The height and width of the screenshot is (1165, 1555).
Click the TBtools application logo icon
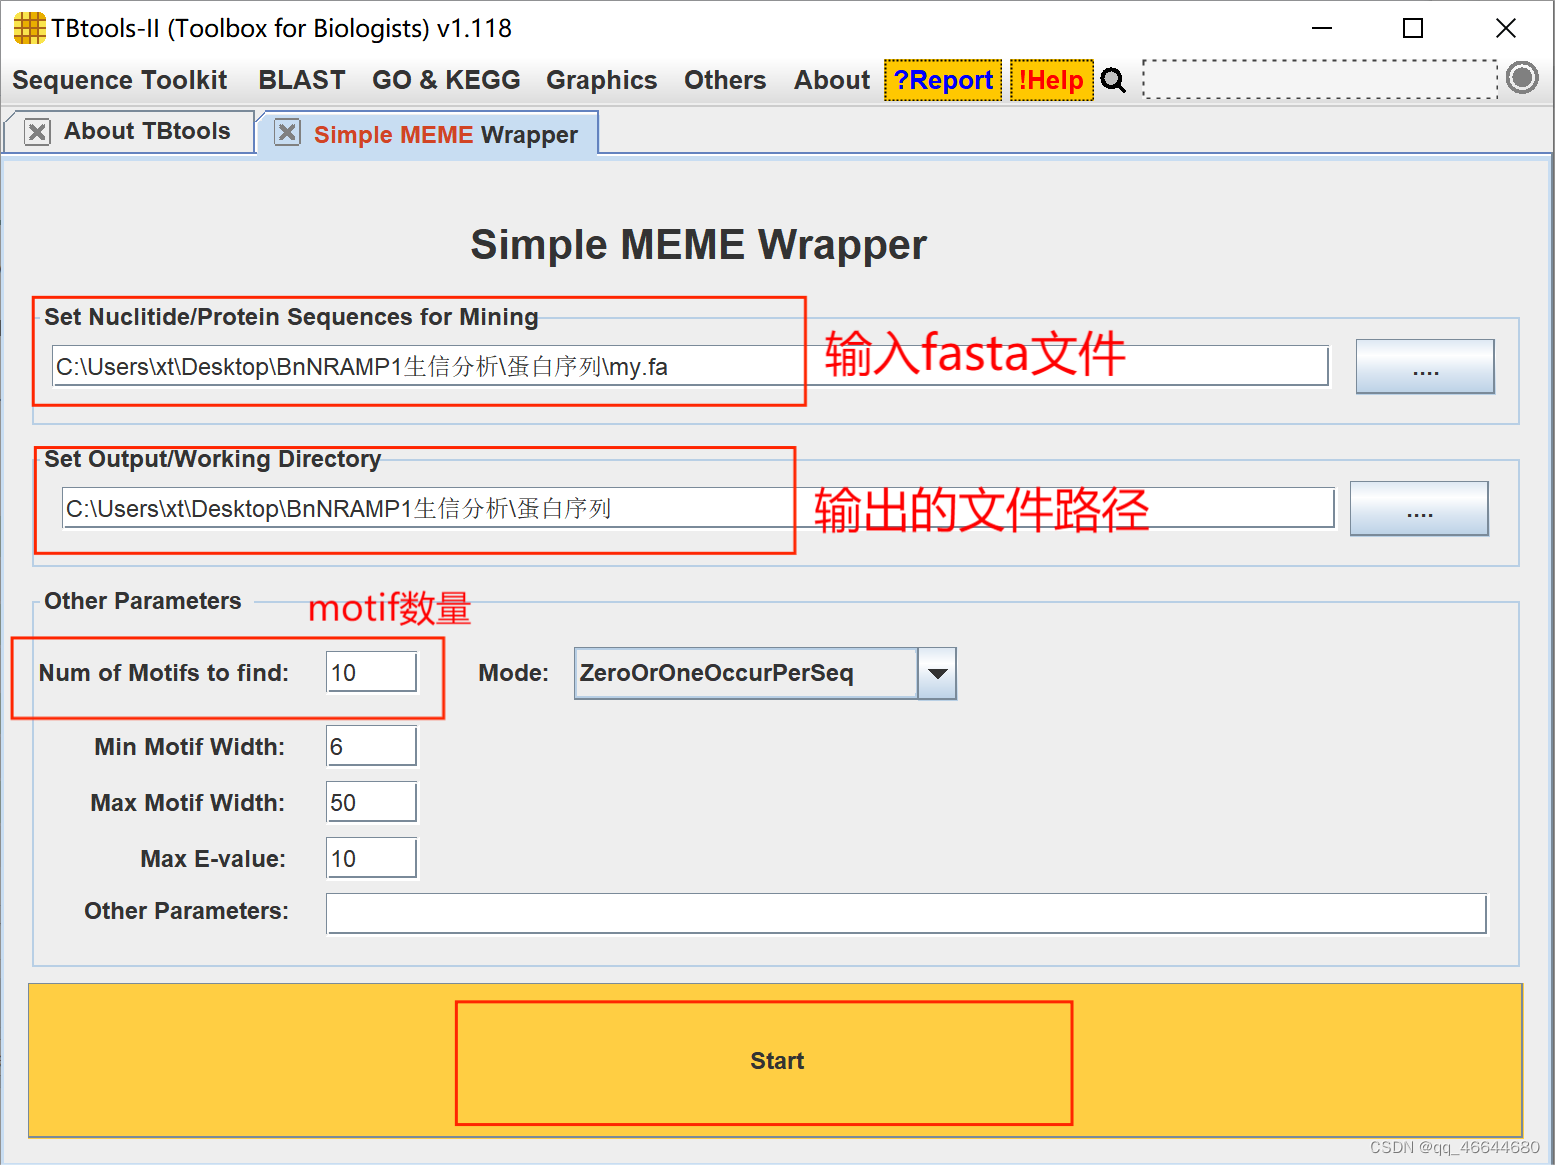28,28
